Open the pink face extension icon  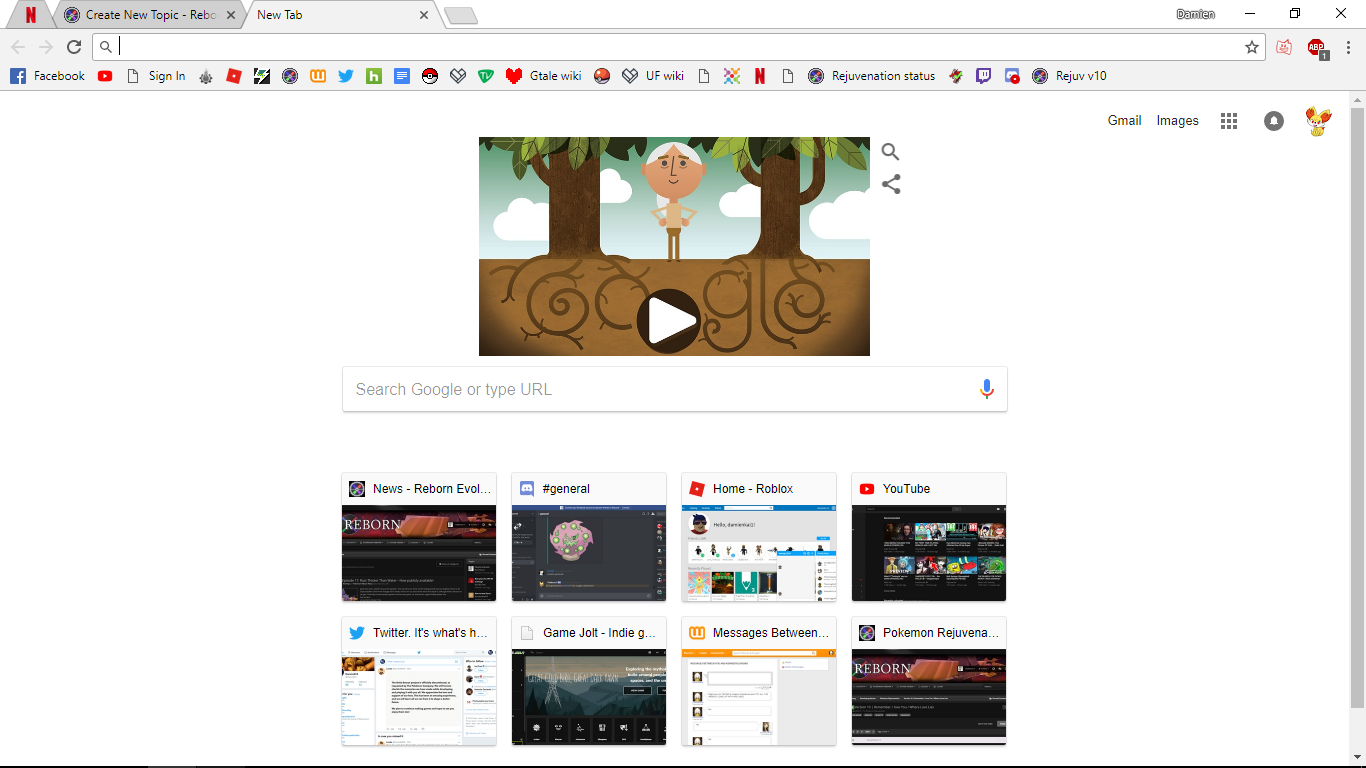(1284, 47)
